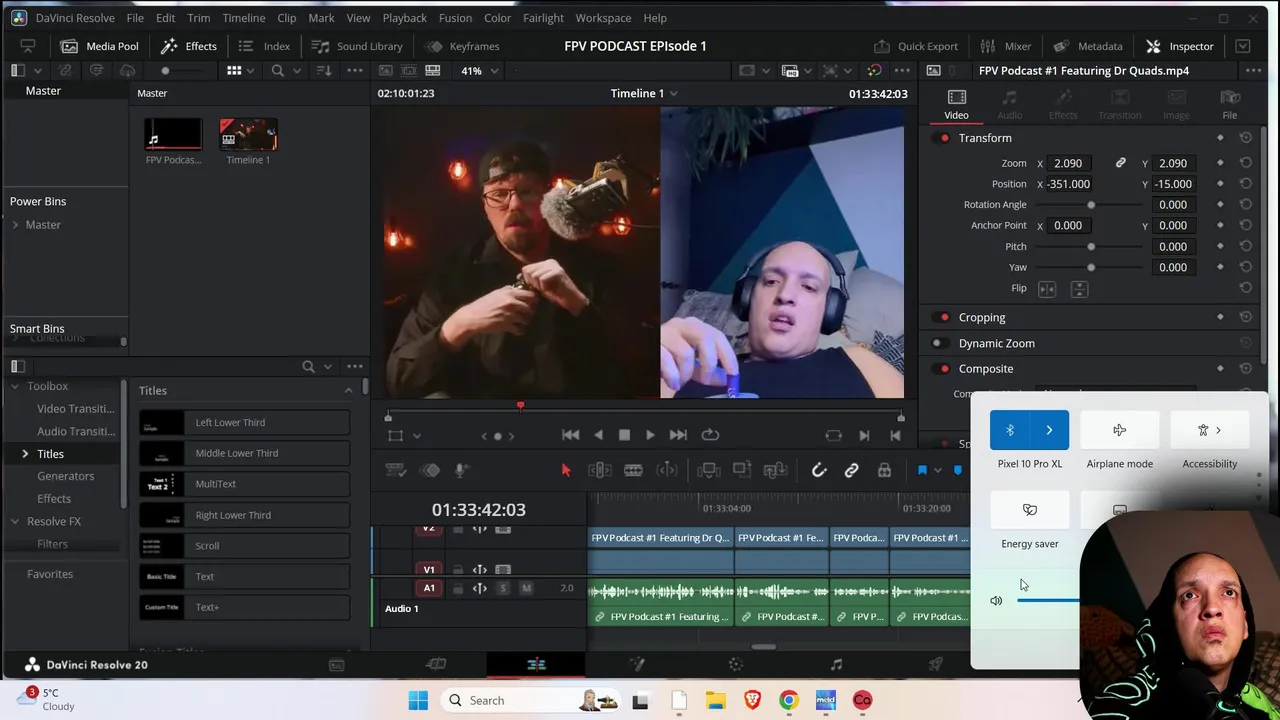This screenshot has height=720, width=1280.
Task: Go to last frame button
Action: point(678,435)
